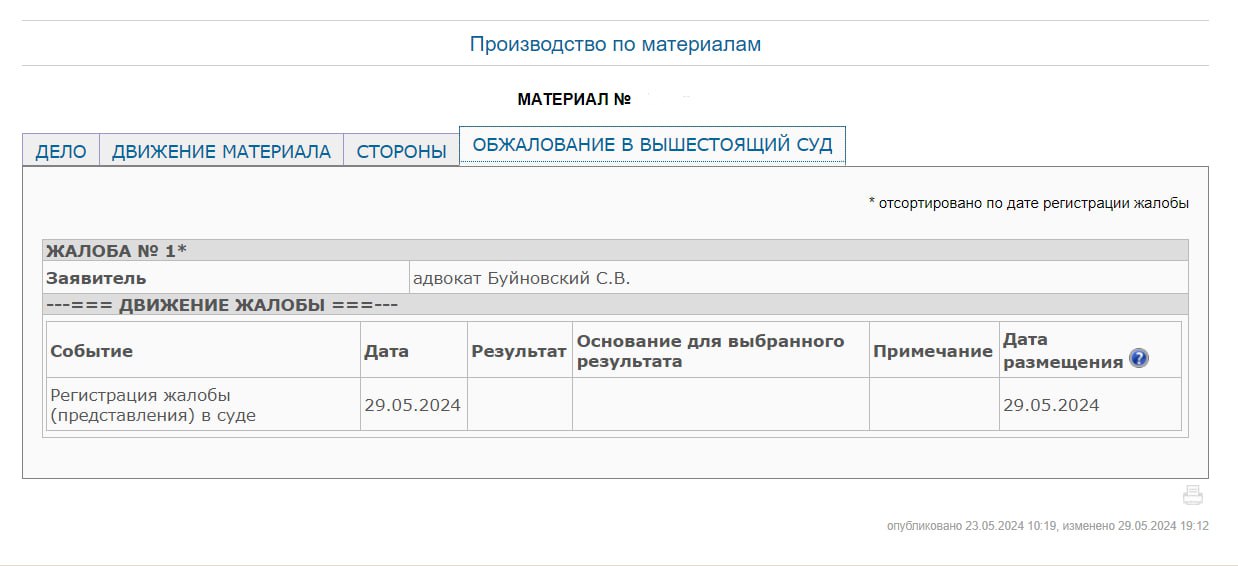The width and height of the screenshot is (1238, 566).
Task: Switch to the ДЕЛО tab
Action: 61,152
